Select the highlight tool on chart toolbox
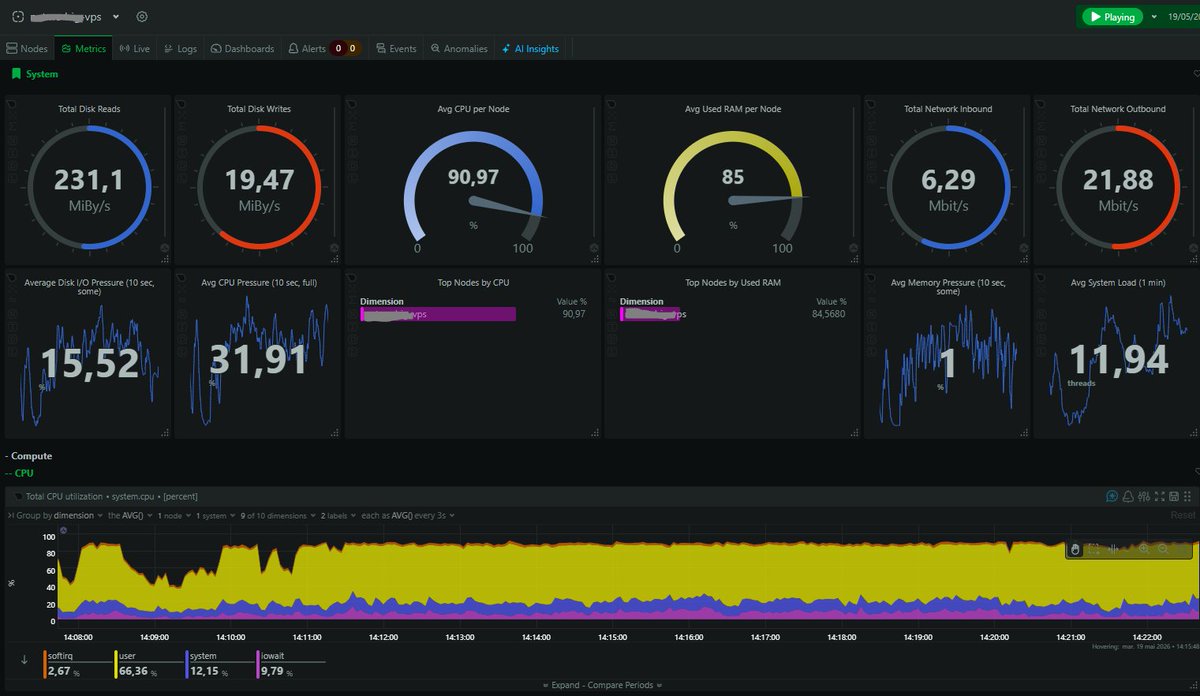 tap(1114, 549)
